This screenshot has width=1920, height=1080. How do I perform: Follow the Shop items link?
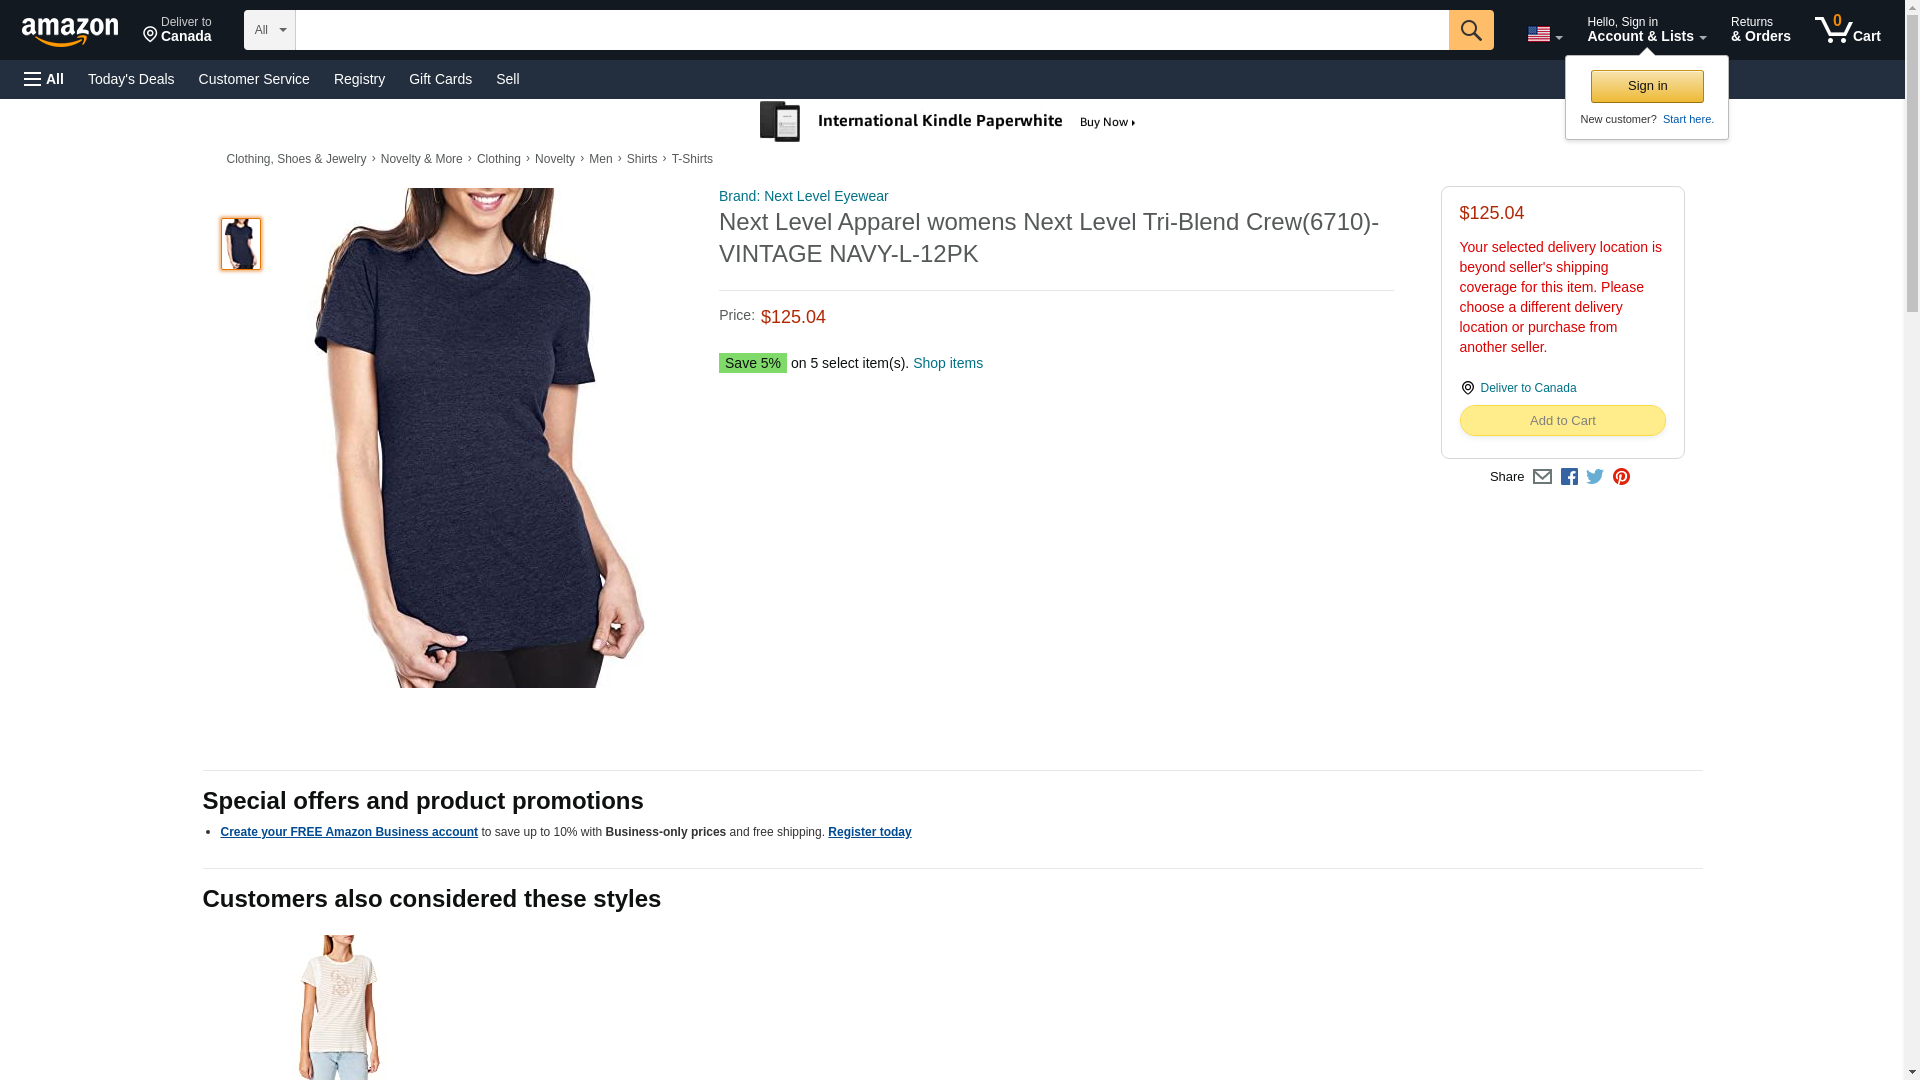click(x=947, y=363)
